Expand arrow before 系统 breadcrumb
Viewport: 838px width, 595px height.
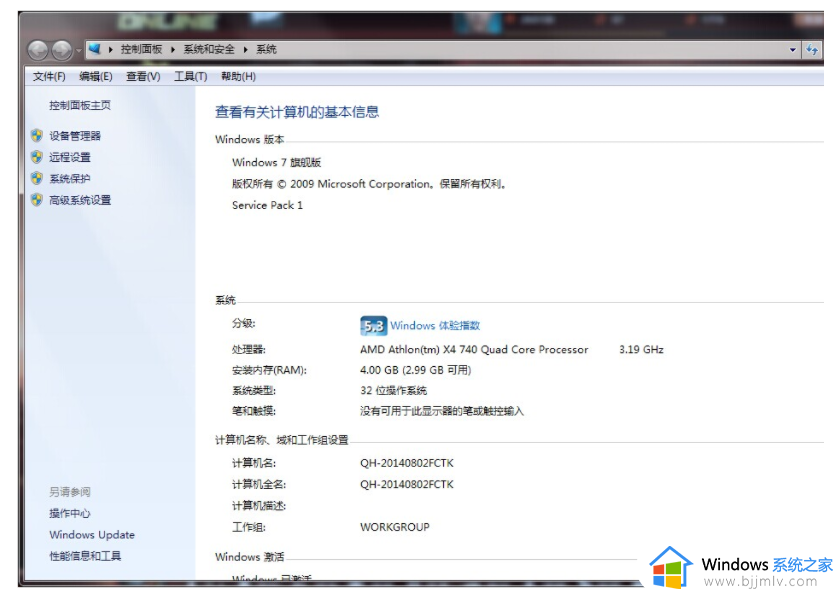click(x=245, y=50)
